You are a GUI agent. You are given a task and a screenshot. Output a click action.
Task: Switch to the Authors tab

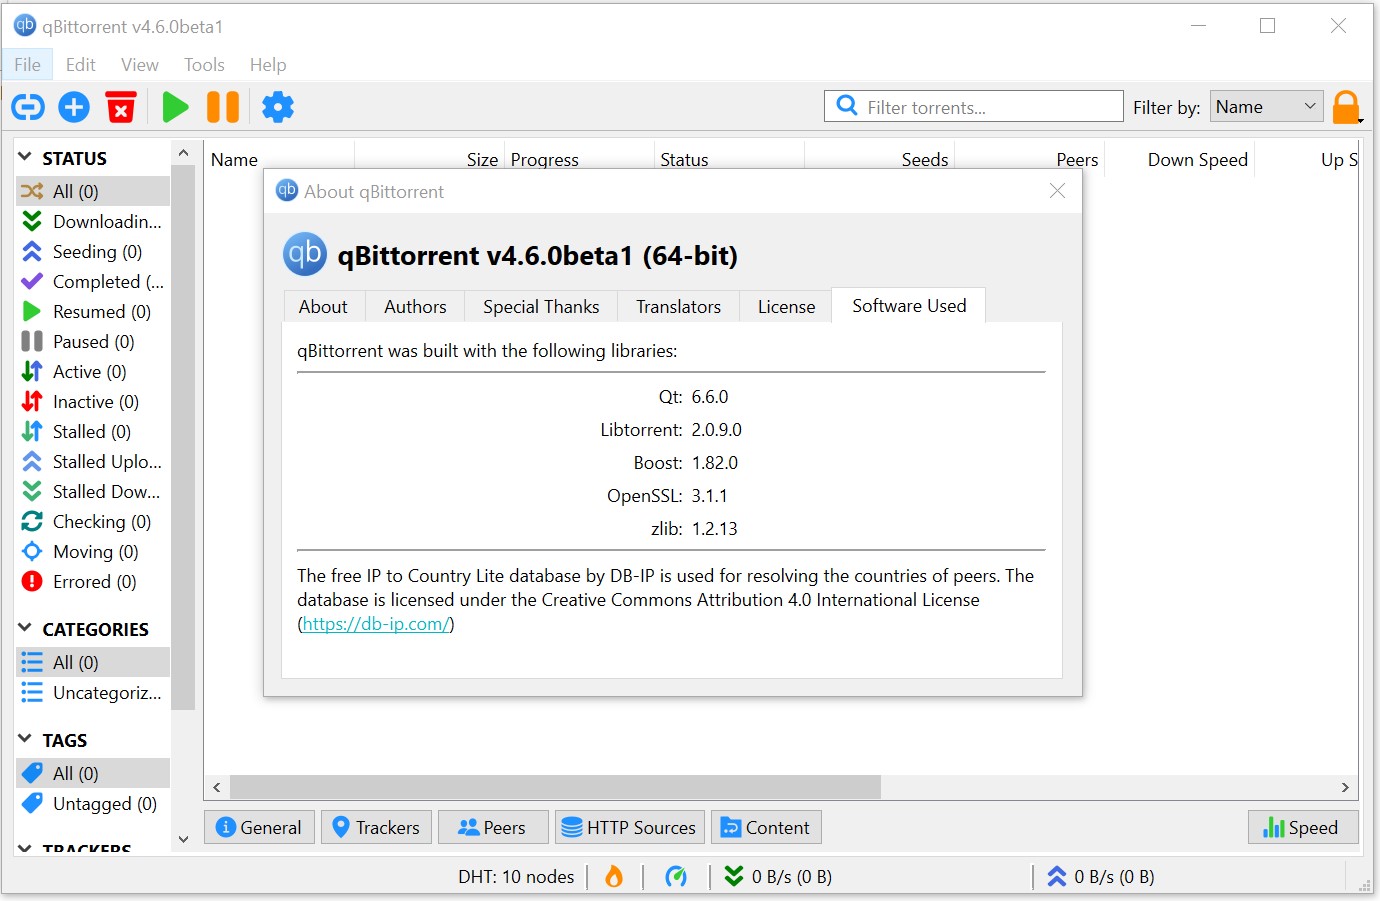pos(414,306)
